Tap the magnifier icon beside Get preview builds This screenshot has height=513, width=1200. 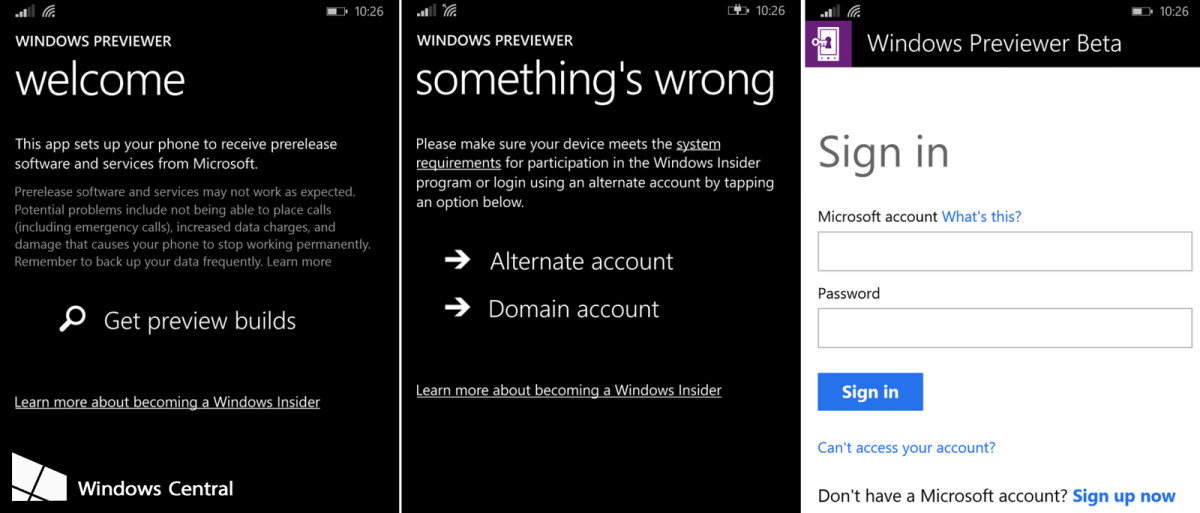point(72,319)
